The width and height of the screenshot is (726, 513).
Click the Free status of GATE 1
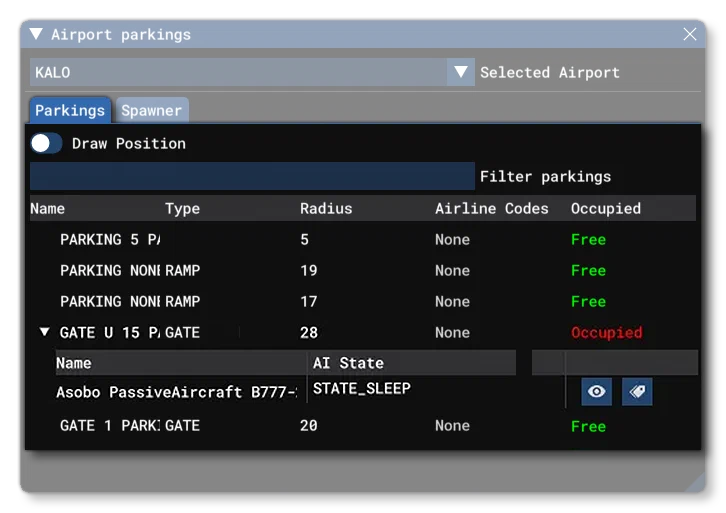pyautogui.click(x=588, y=426)
